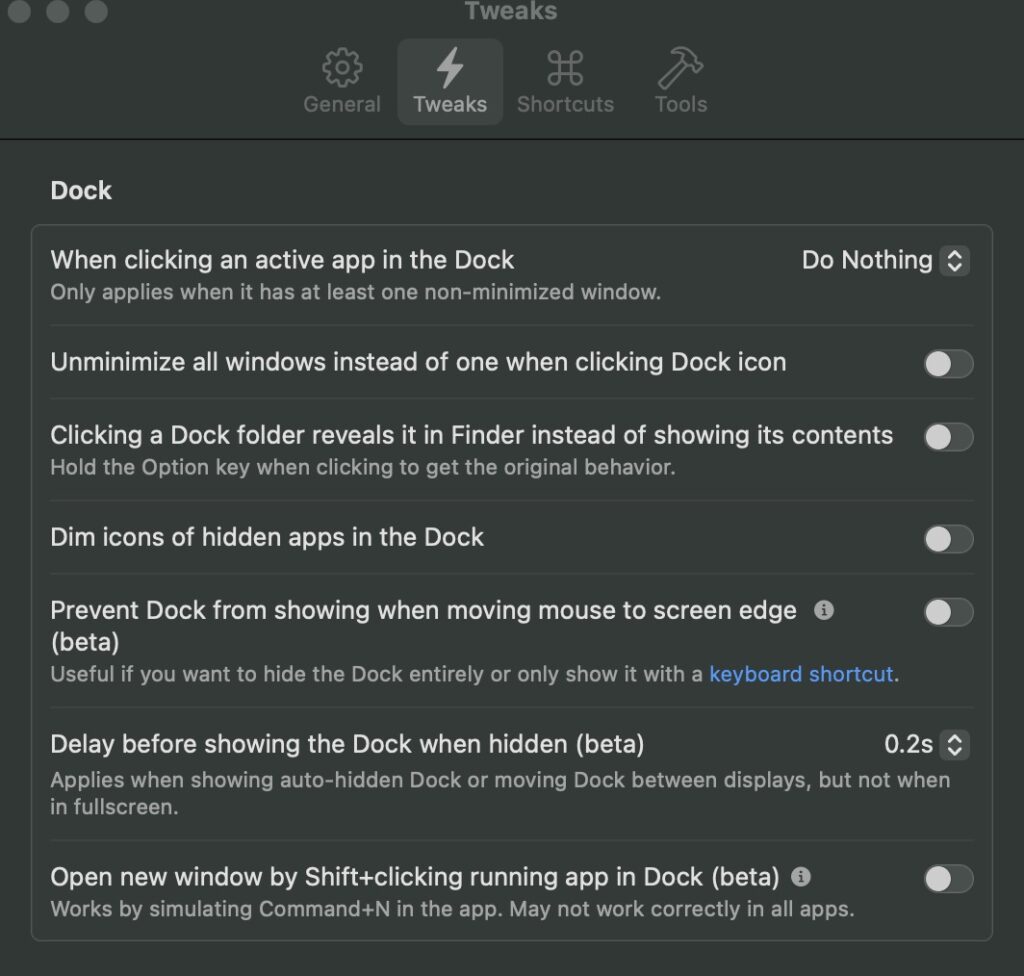Switch on Open new window by Shift+clicking
This screenshot has width=1024, height=976.
(948, 879)
